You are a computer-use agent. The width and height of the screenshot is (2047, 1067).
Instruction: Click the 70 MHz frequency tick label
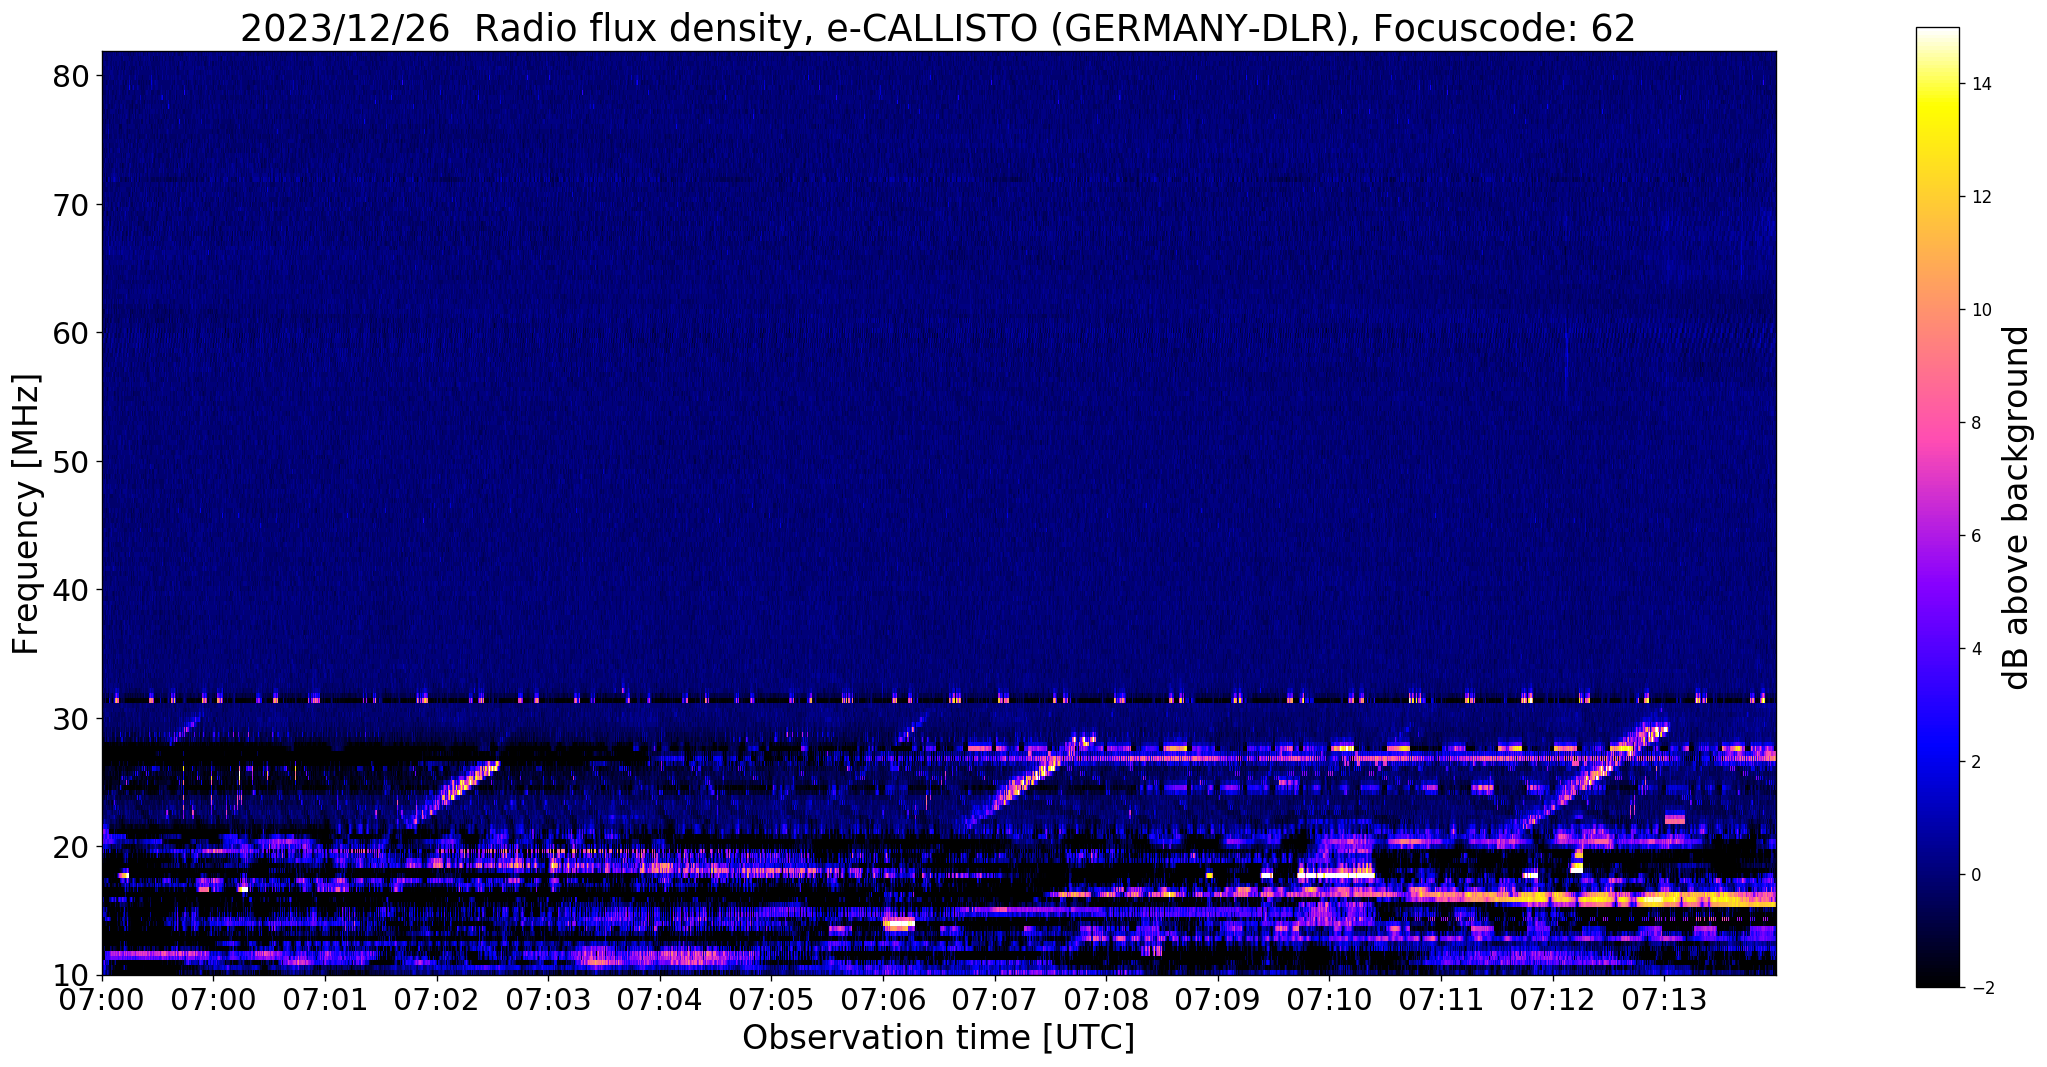[x=73, y=205]
